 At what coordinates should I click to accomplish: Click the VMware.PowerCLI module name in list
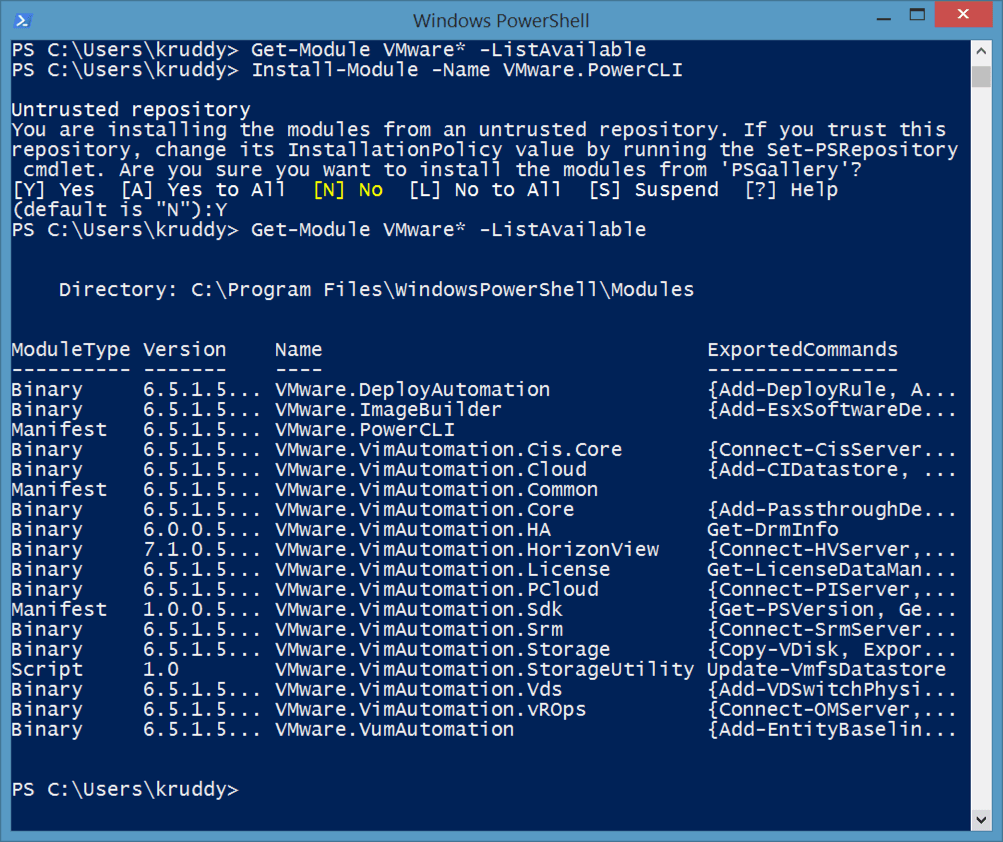click(x=358, y=430)
